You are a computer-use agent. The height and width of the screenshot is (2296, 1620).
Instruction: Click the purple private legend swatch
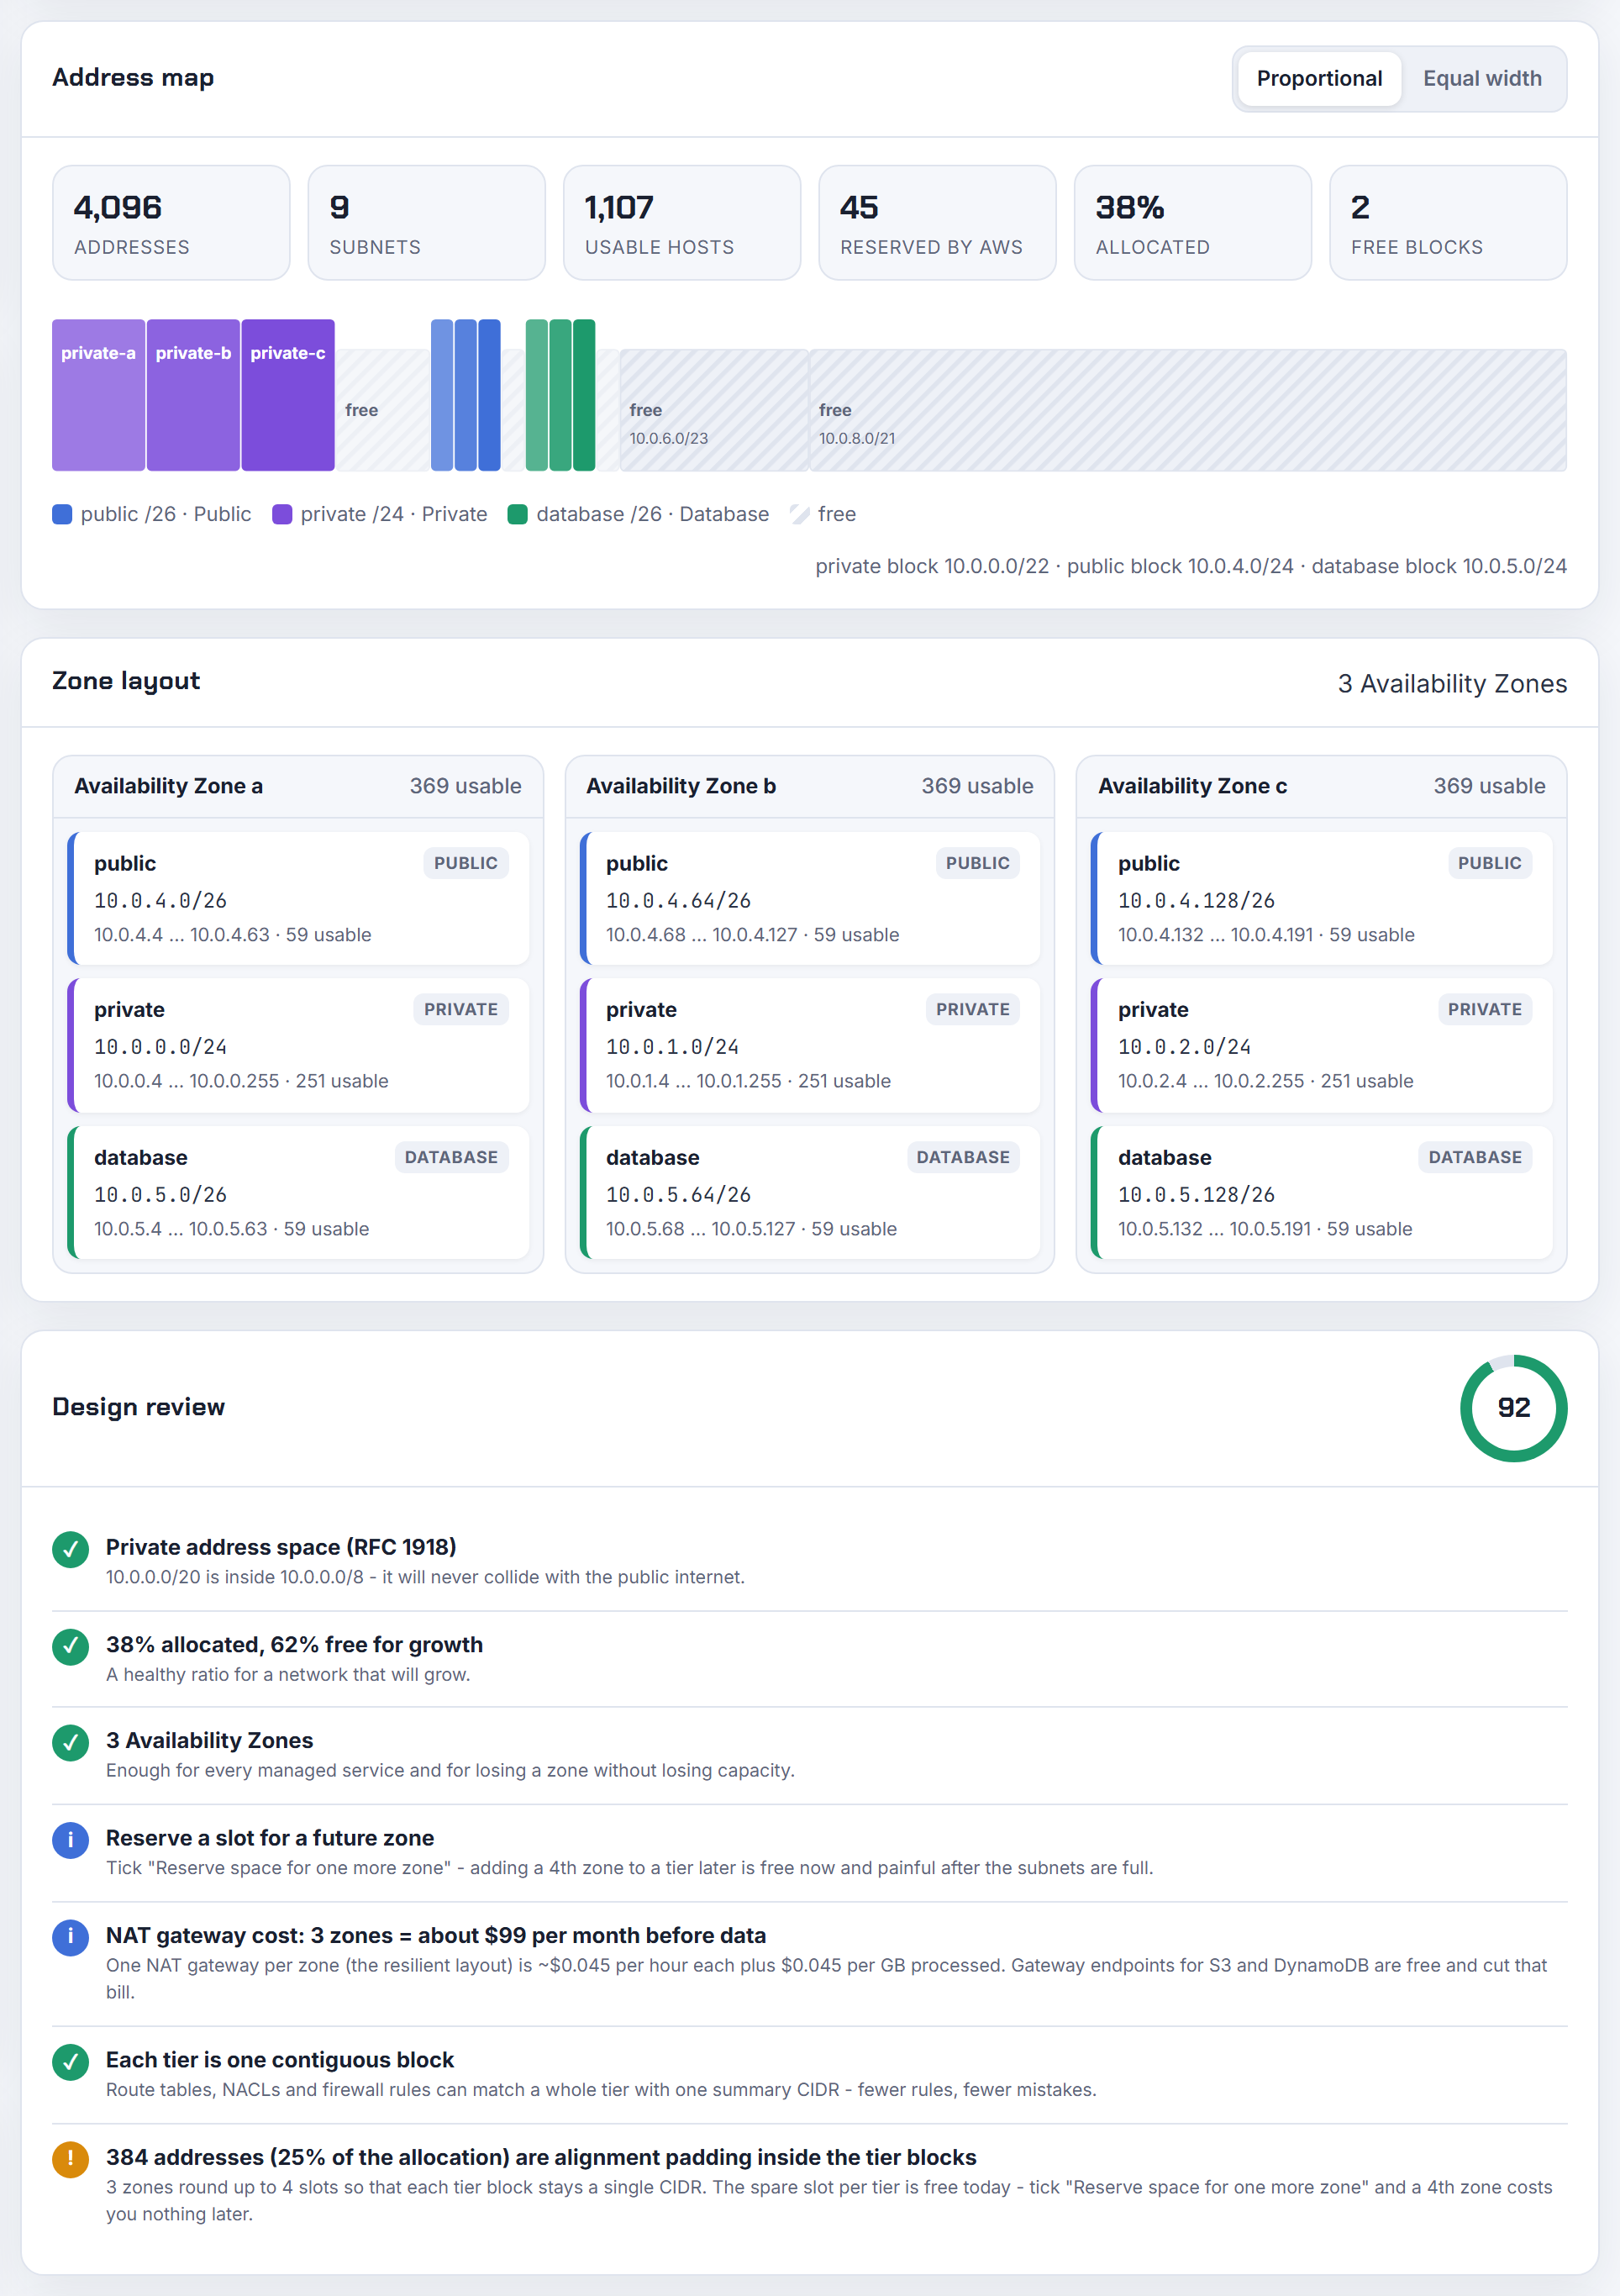coord(282,514)
